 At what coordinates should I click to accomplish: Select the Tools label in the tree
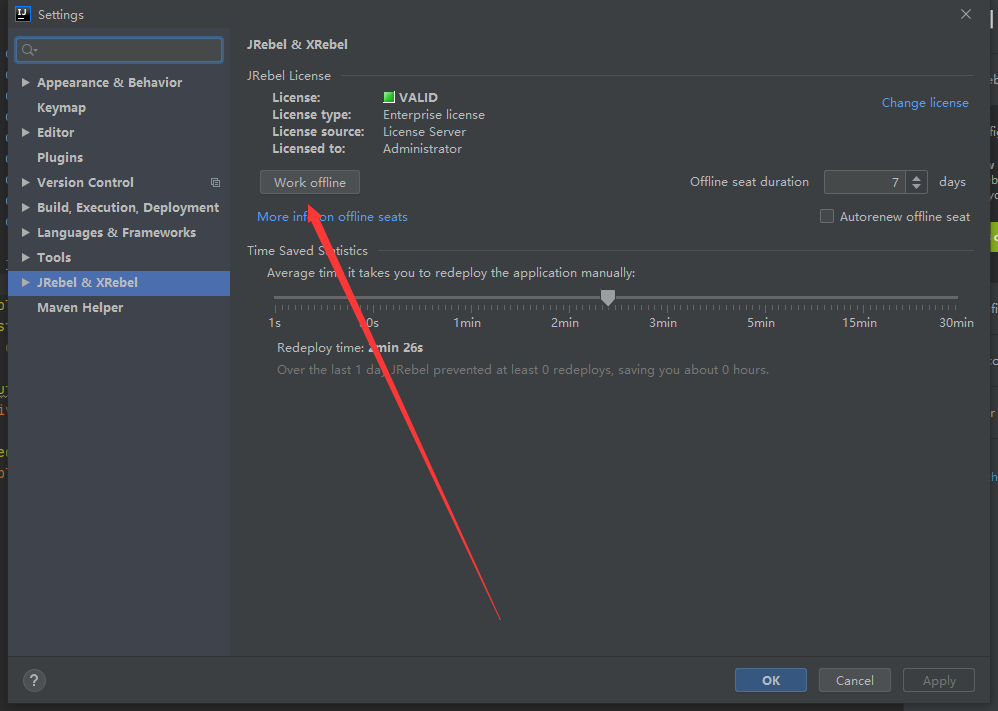[x=54, y=257]
